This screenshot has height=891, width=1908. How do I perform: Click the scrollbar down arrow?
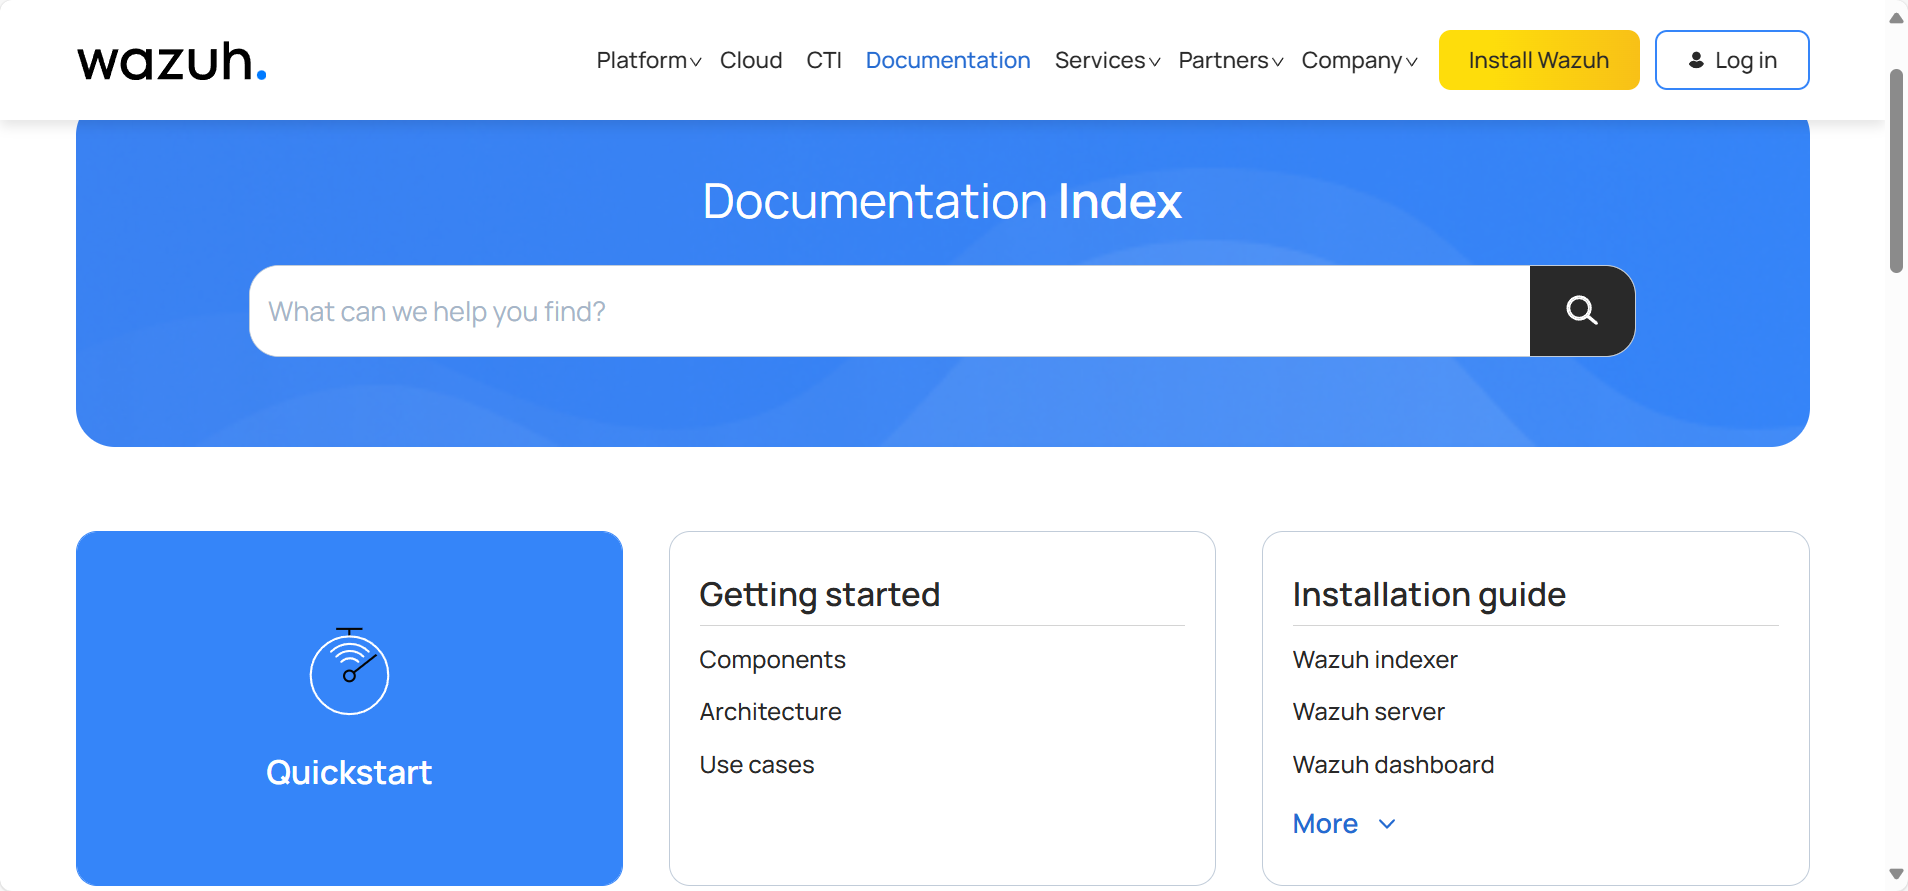click(x=1896, y=874)
